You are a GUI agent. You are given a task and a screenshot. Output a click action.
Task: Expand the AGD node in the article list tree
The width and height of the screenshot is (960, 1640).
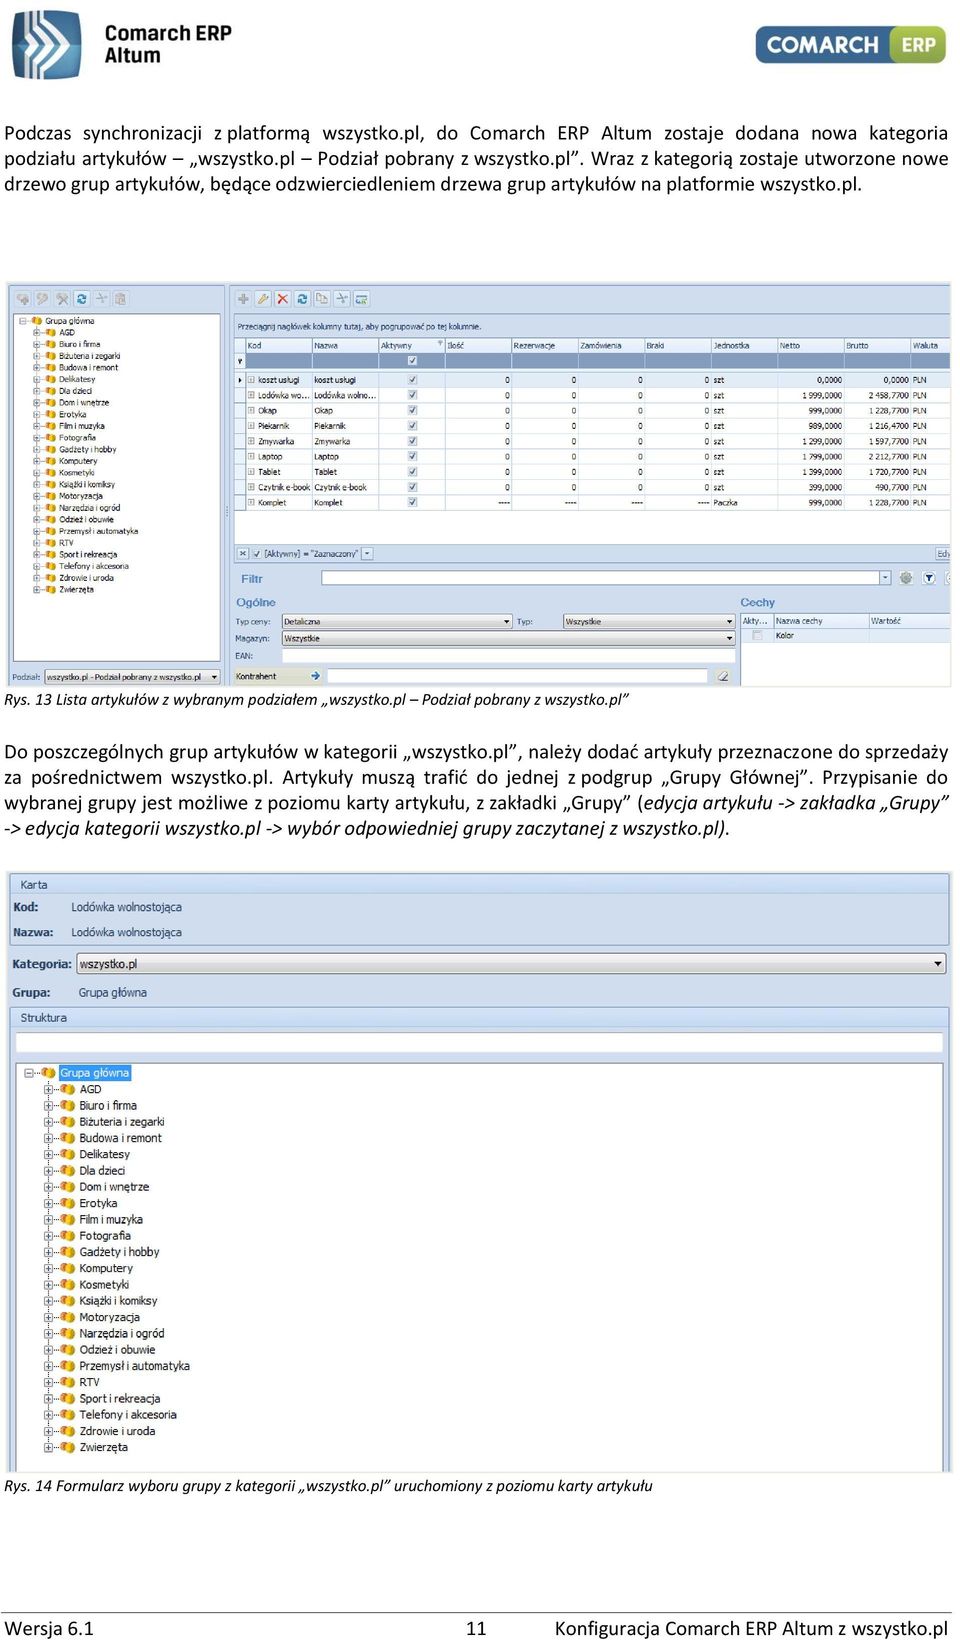[x=37, y=332]
